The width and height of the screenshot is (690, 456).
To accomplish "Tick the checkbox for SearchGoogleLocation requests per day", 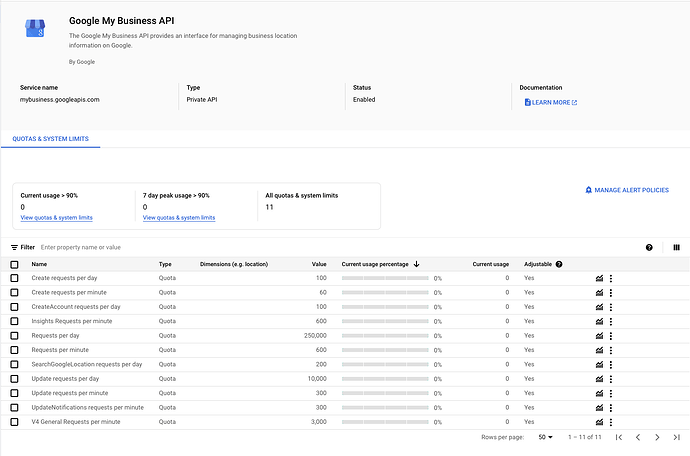I will click(14, 364).
